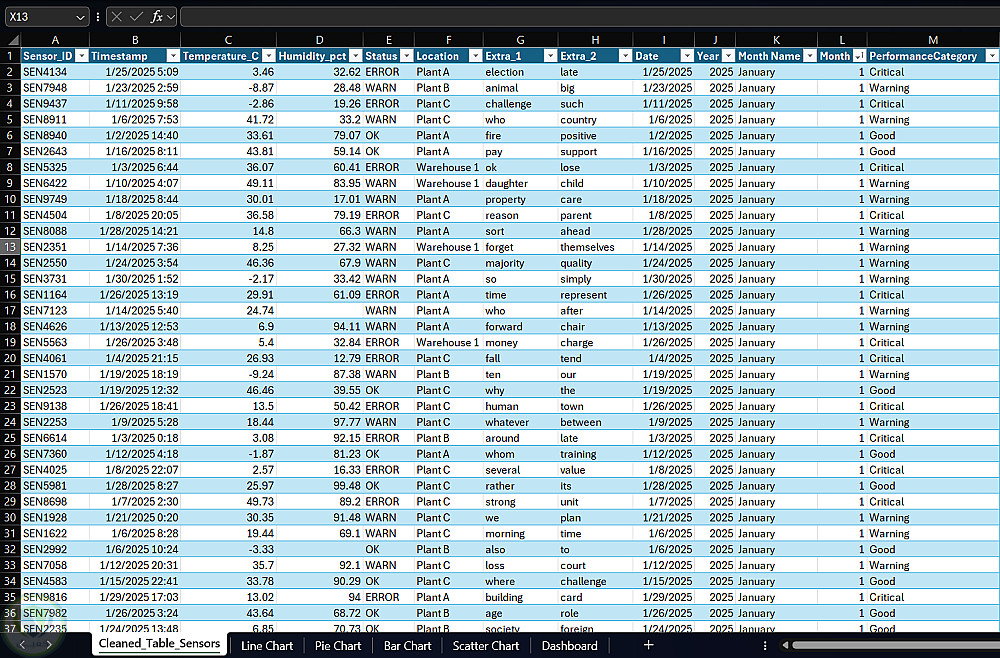Open the Insert Function fx icon
Screen dimensions: 1000x658
click(156, 17)
